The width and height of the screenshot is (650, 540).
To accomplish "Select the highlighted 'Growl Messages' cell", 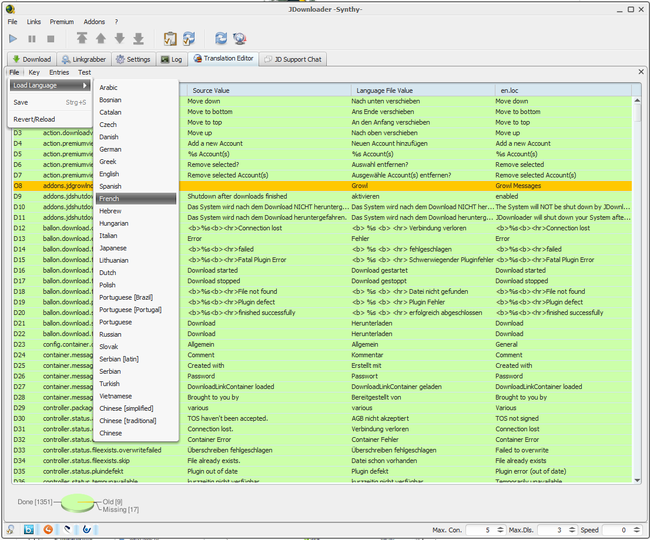I will (x=563, y=186).
